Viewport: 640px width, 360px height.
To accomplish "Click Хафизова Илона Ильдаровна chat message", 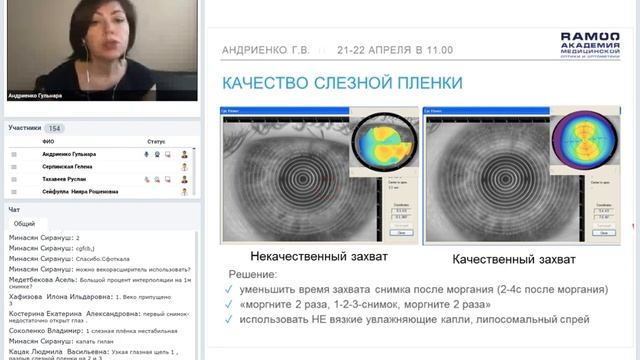I will [90, 300].
